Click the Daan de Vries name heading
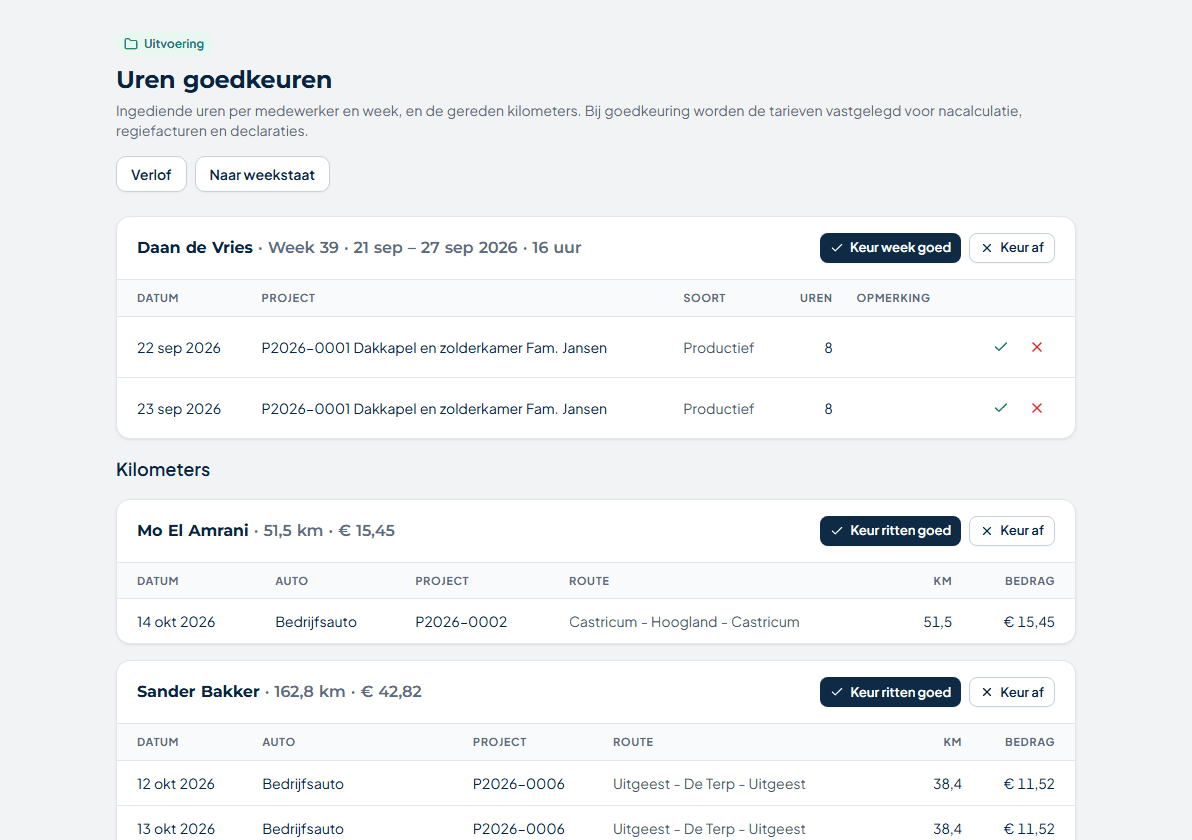This screenshot has width=1192, height=840. click(195, 248)
